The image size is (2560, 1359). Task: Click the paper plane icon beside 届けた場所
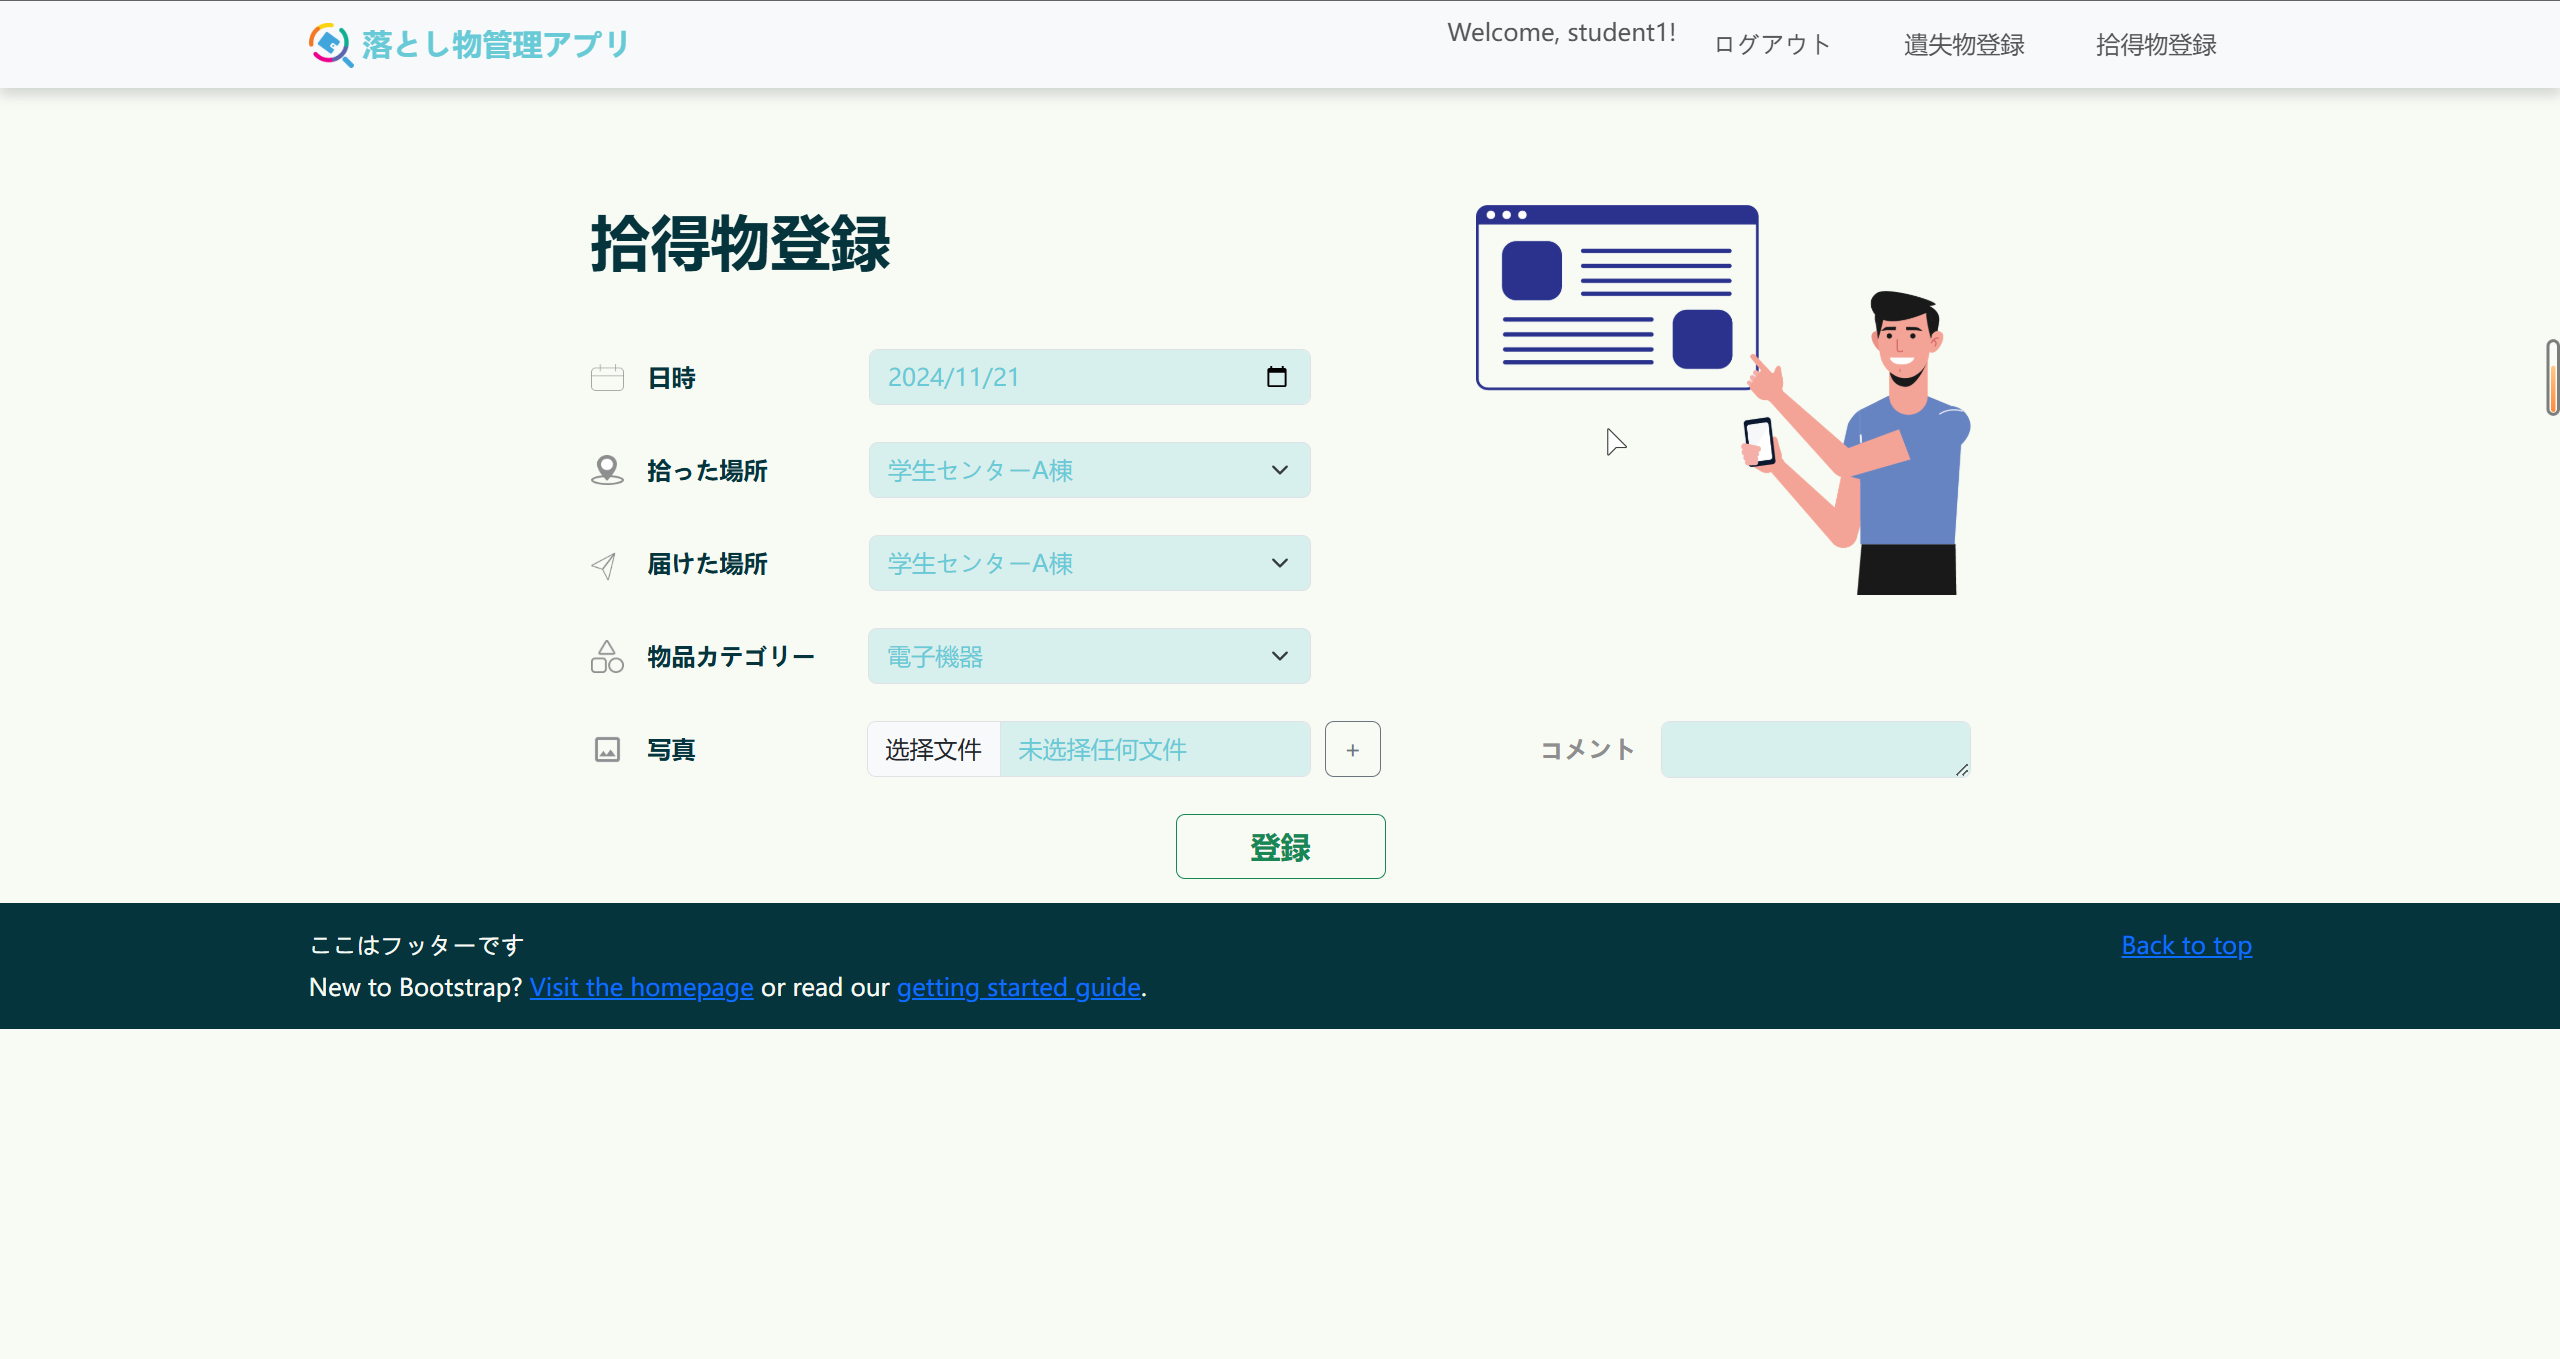click(x=604, y=565)
